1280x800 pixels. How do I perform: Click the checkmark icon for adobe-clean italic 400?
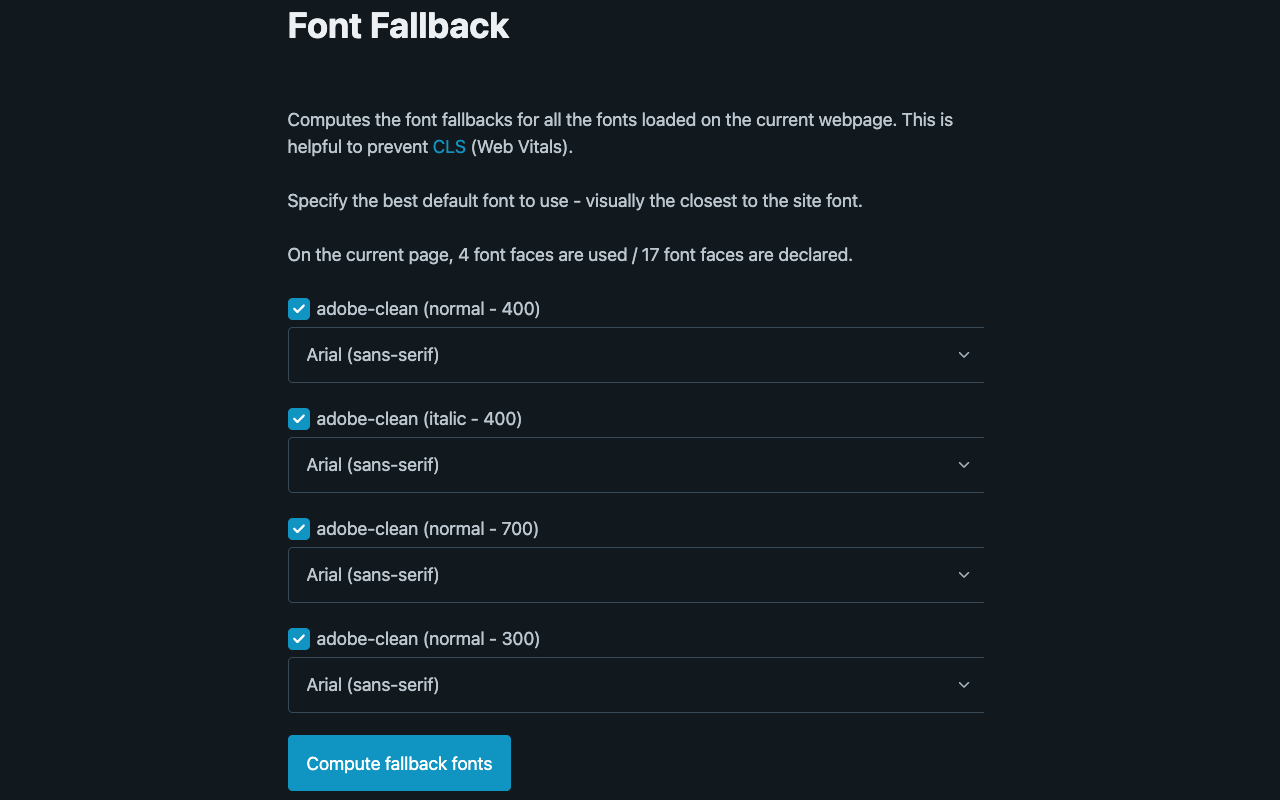(x=298, y=418)
